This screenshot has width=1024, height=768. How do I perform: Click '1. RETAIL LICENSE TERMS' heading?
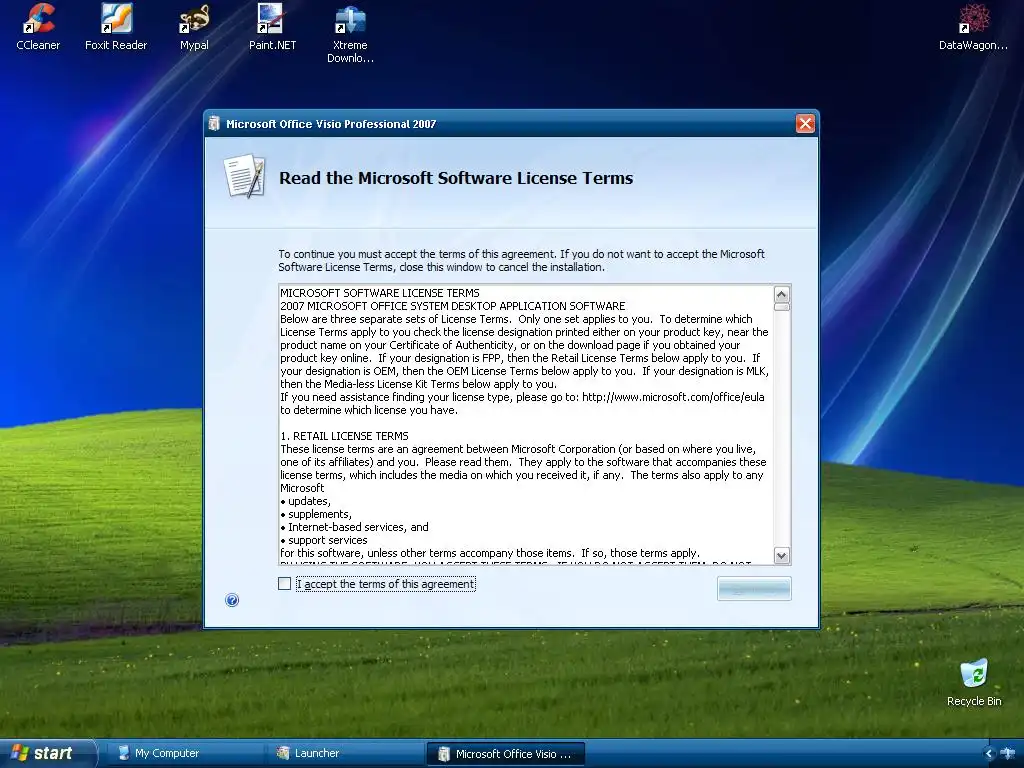(x=344, y=436)
